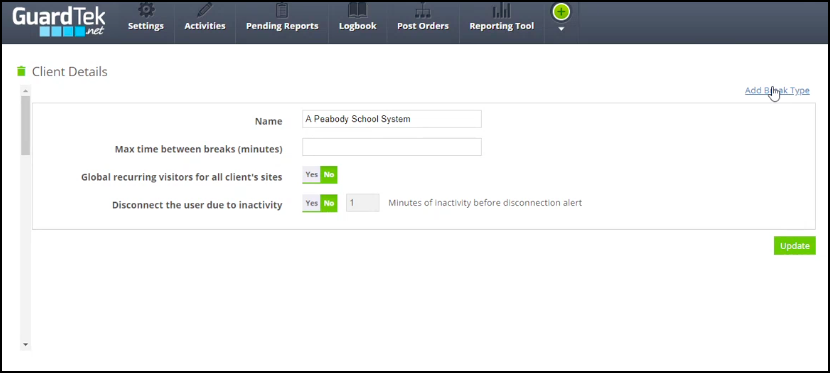
Task: Click the green plus circle icon
Action: tap(561, 12)
